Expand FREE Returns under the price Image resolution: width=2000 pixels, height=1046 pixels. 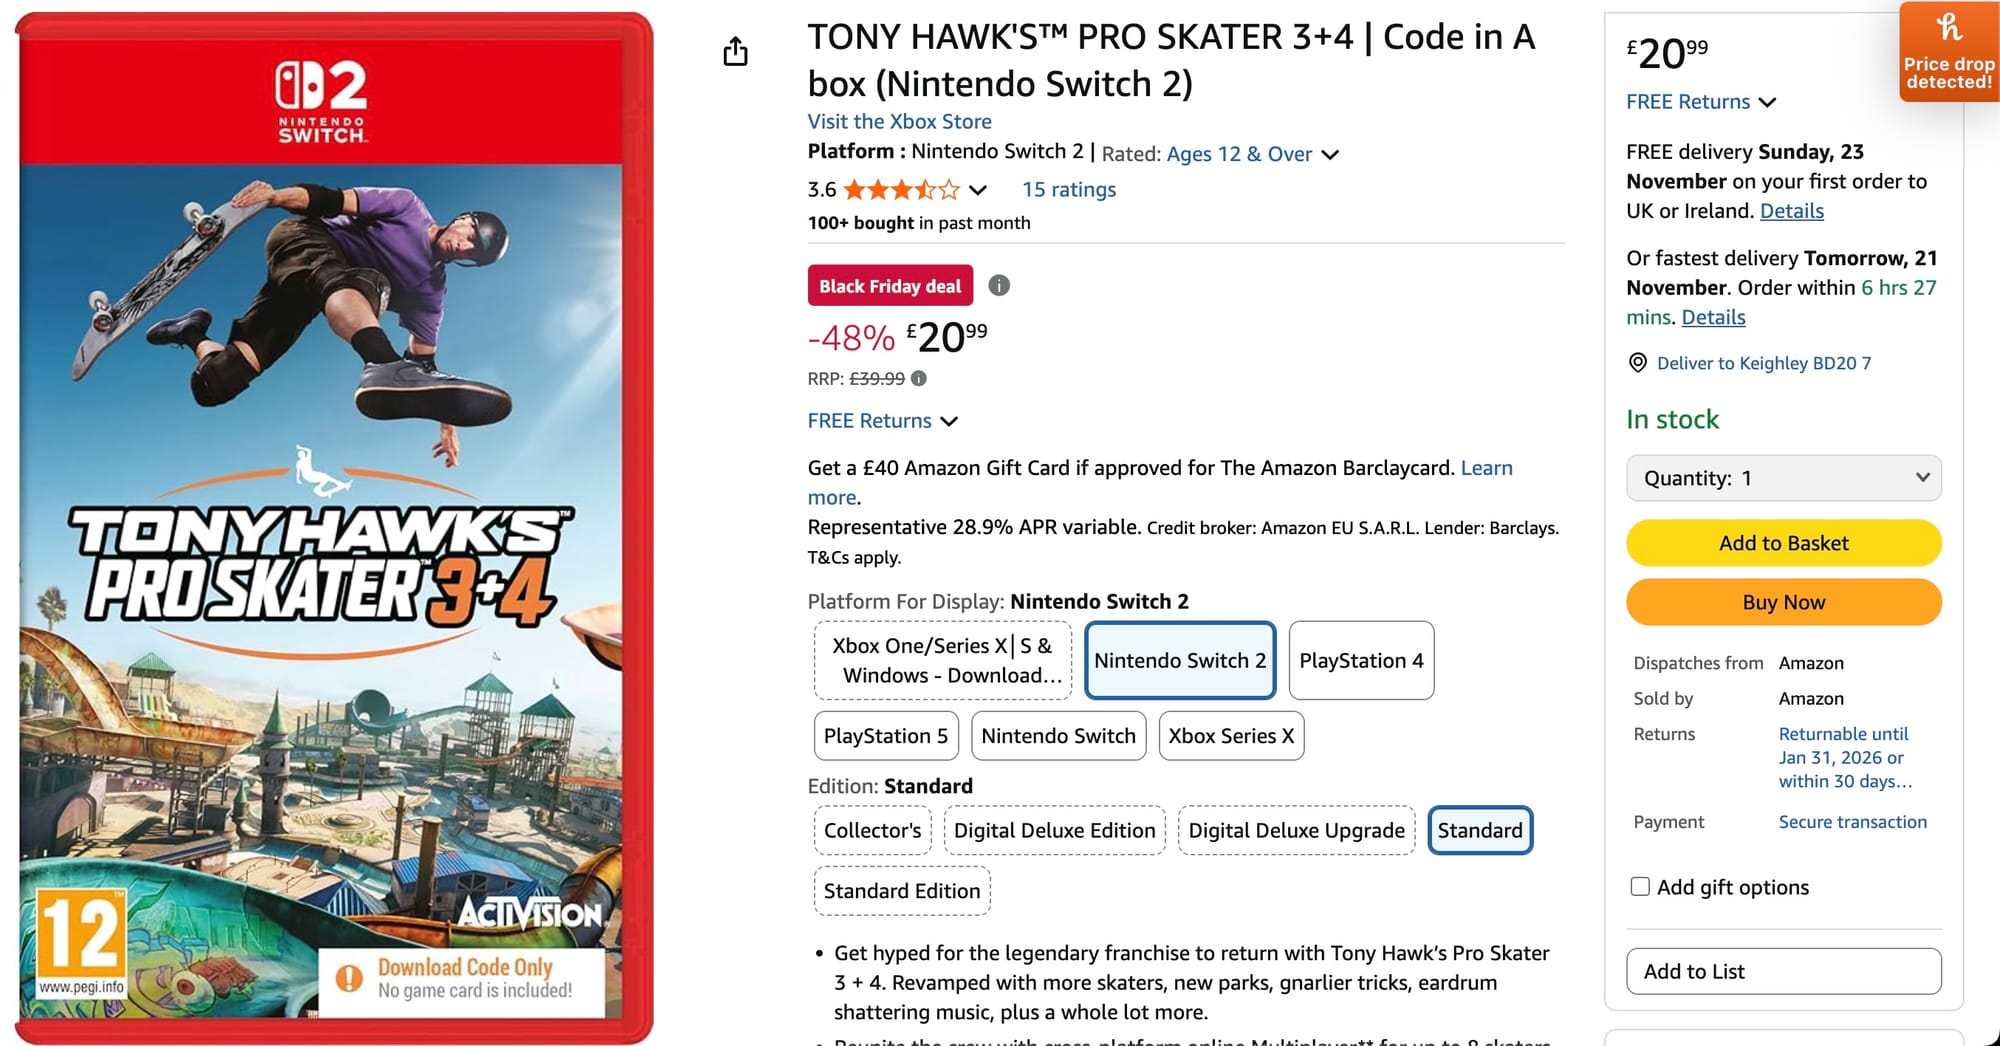(x=882, y=421)
